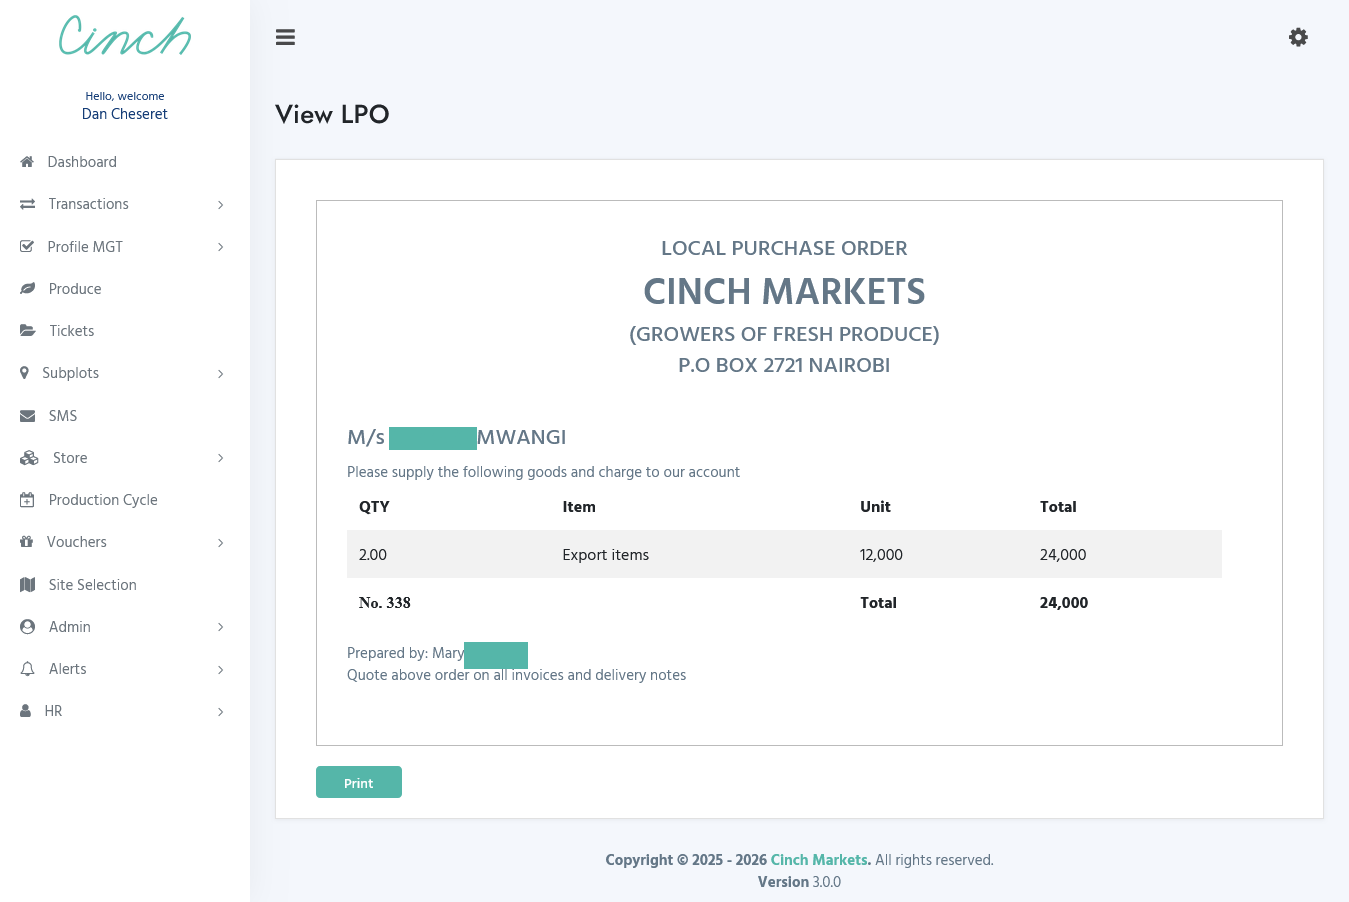Screen dimensions: 1349x902
Task: Click the Alerts bell icon
Action: [x=26, y=669]
